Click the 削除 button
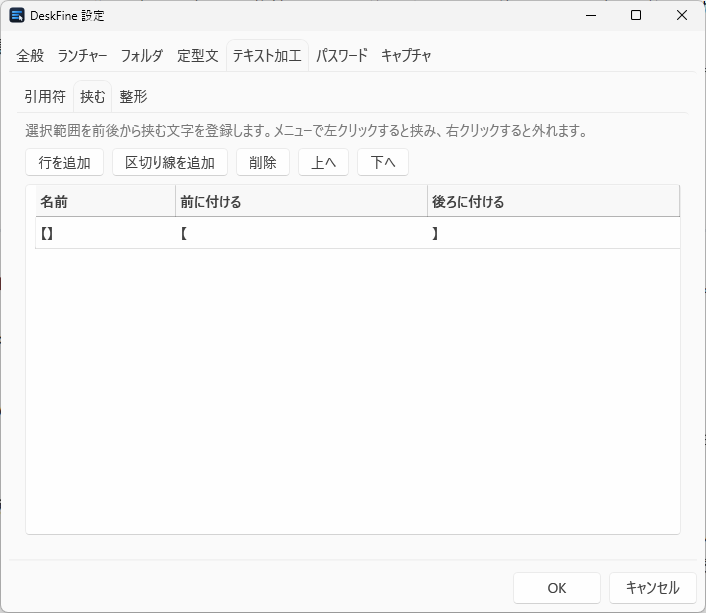The image size is (706, 613). coord(262,163)
